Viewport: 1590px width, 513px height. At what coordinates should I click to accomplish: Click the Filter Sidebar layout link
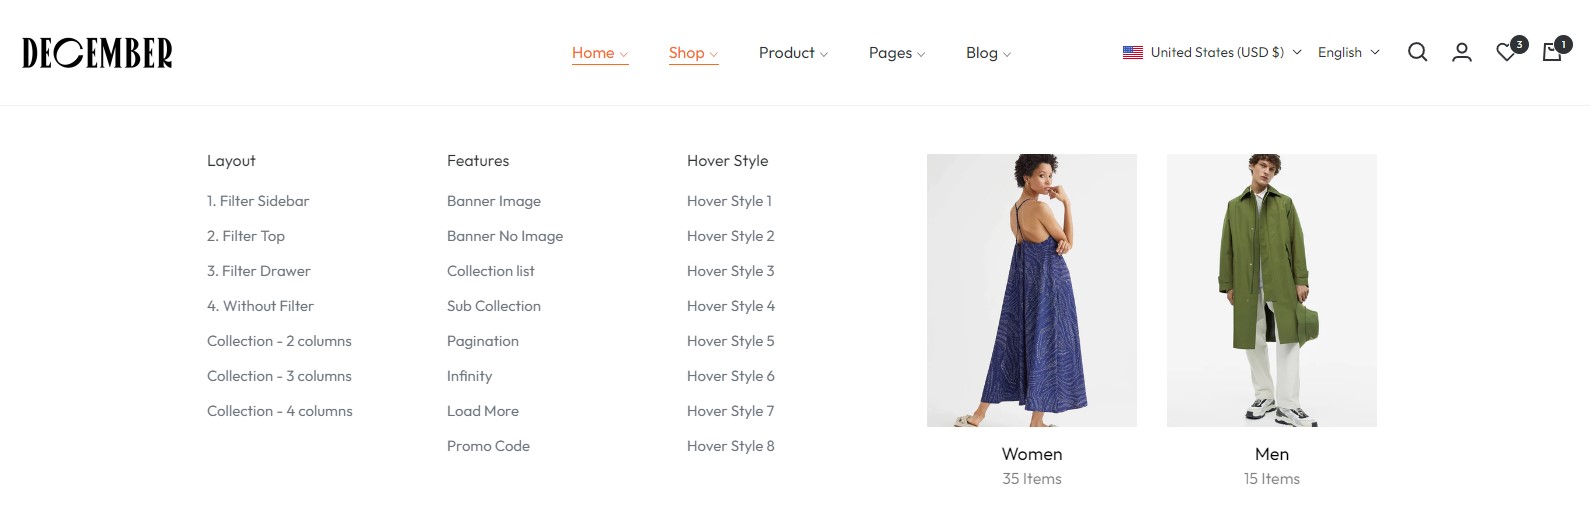[x=258, y=201]
